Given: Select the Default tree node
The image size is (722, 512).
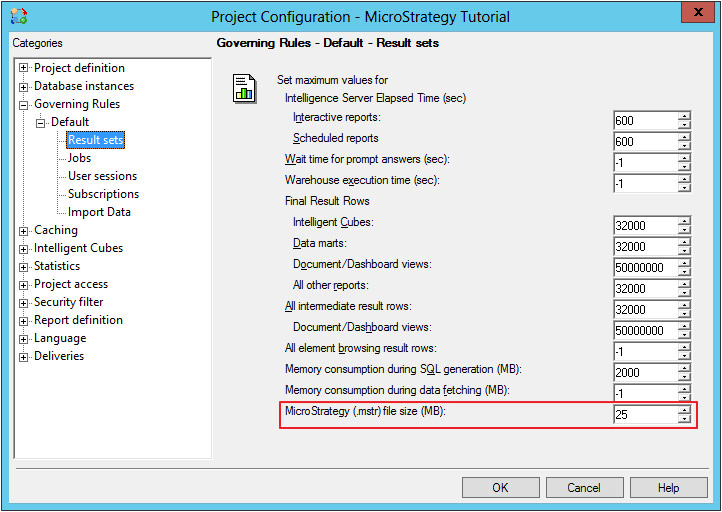Looking at the screenshot, I should 70,122.
